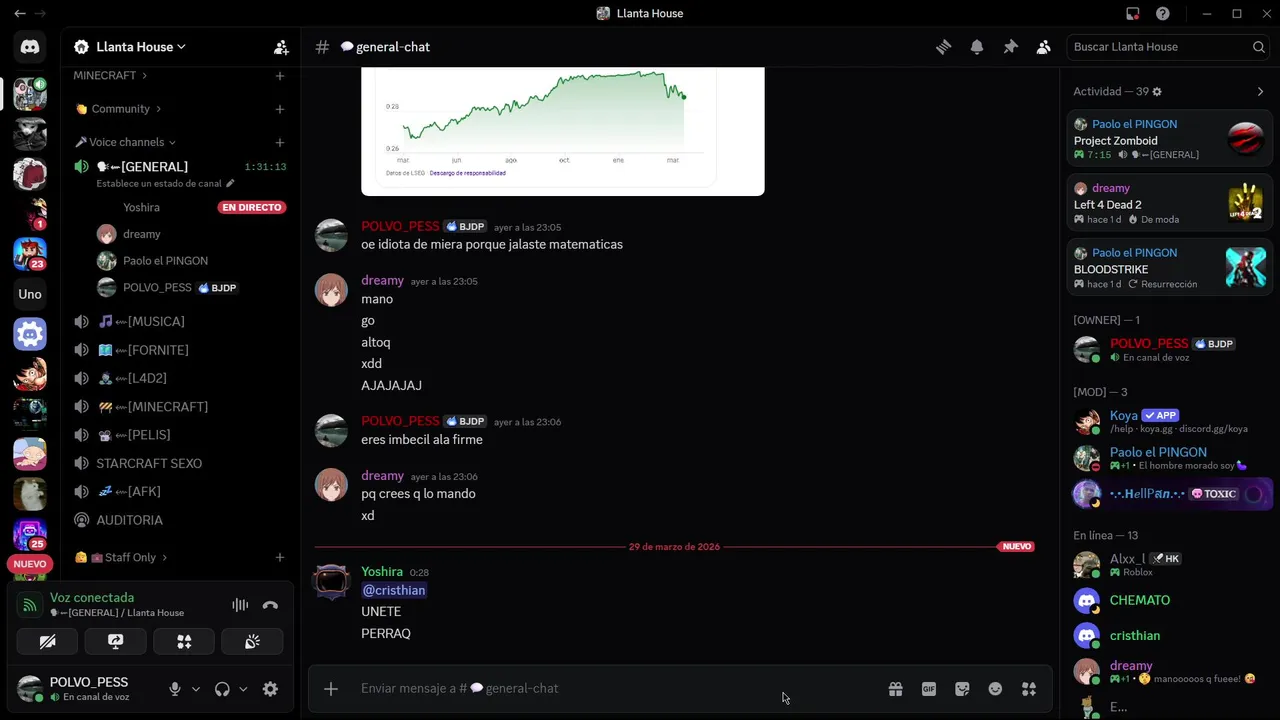Click the @cristhian mention
The width and height of the screenshot is (1280, 720).
394,590
